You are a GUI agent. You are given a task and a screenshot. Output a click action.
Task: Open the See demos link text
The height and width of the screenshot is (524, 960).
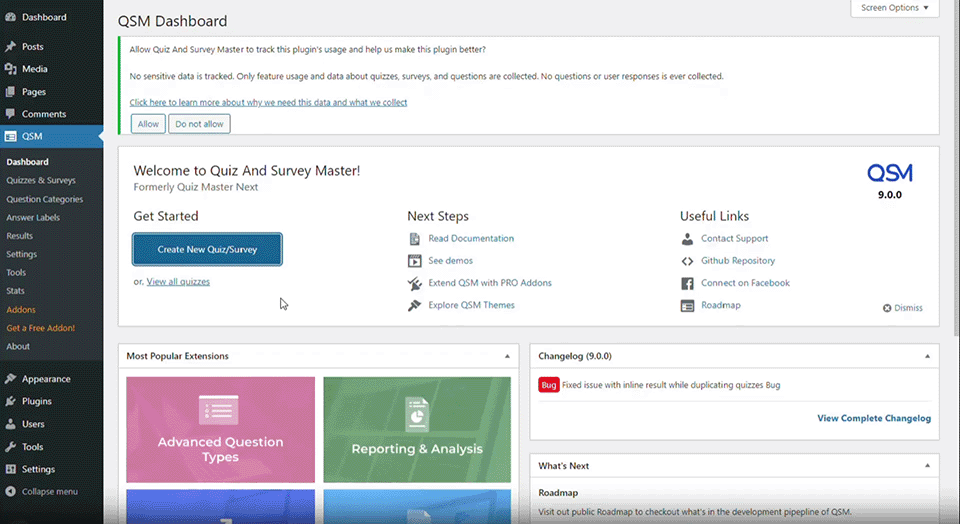[x=450, y=261]
